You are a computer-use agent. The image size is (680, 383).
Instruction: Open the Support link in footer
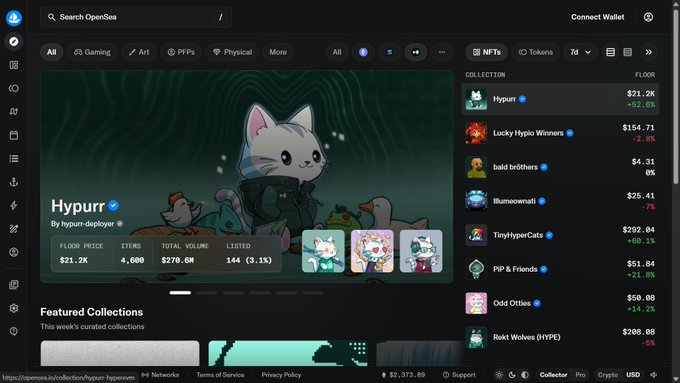click(459, 375)
